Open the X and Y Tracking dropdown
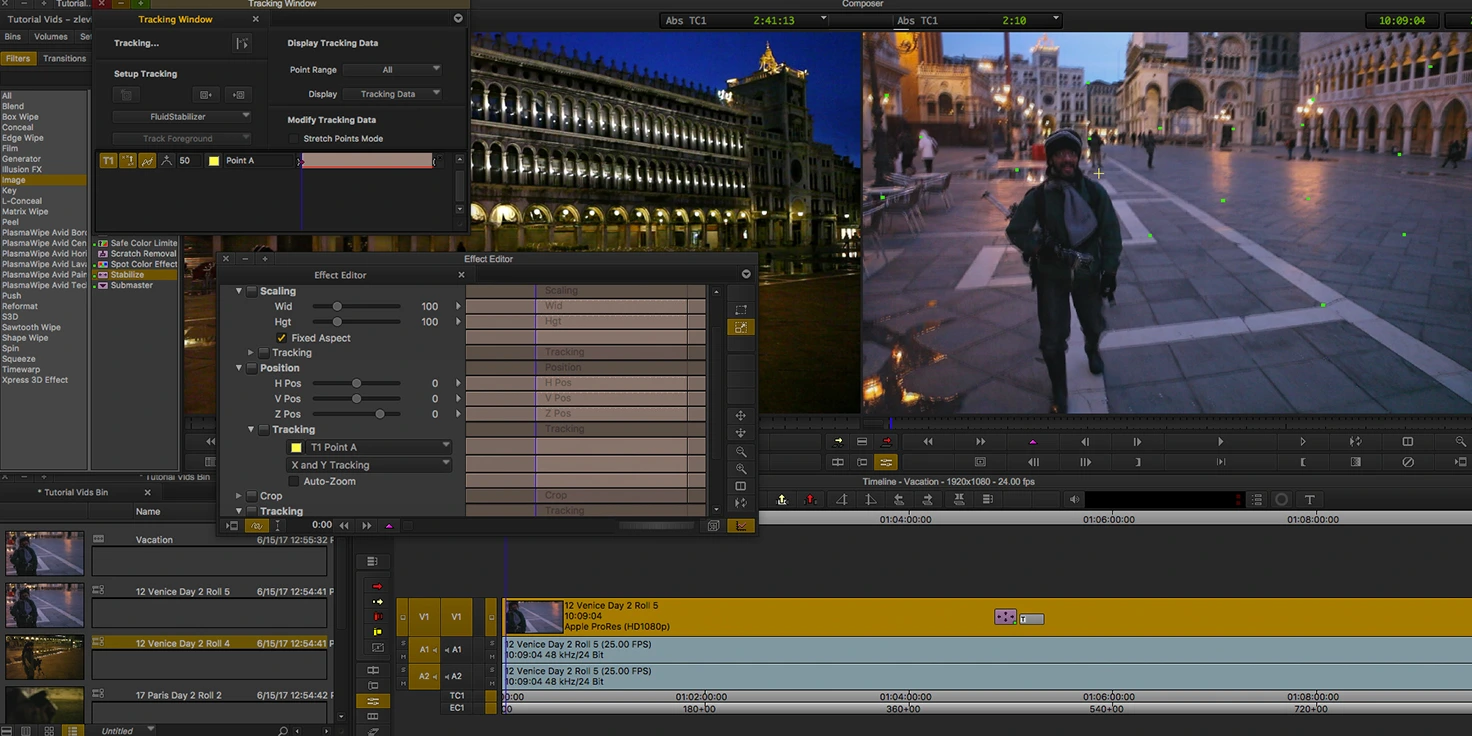 coord(369,465)
